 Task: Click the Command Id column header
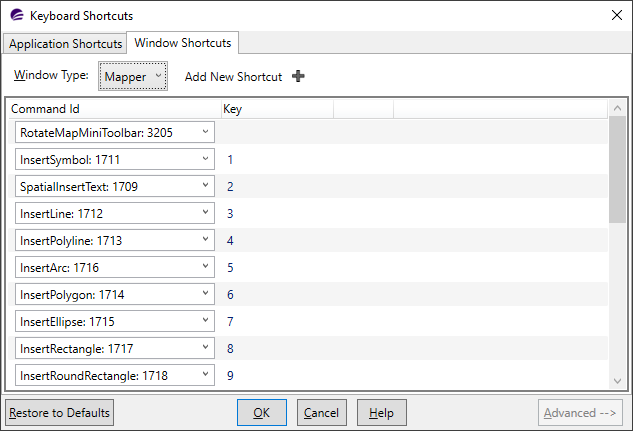tap(110, 108)
